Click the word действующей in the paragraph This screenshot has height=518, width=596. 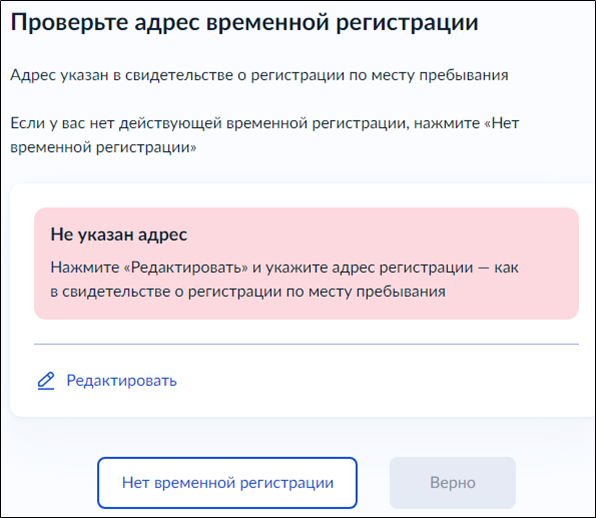170,124
